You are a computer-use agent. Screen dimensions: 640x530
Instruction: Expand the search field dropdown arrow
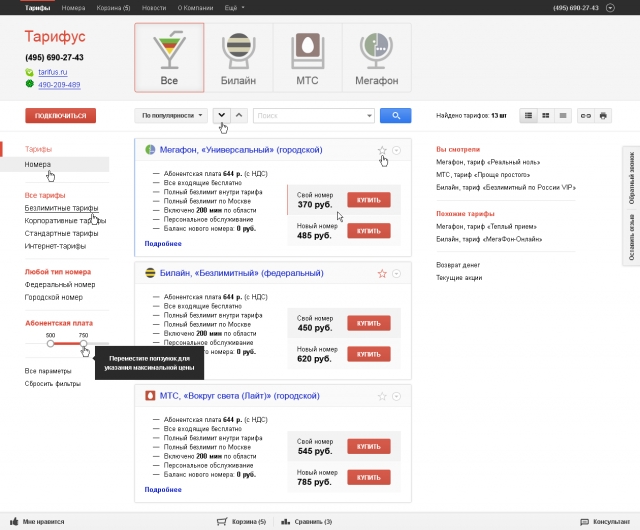pos(369,116)
